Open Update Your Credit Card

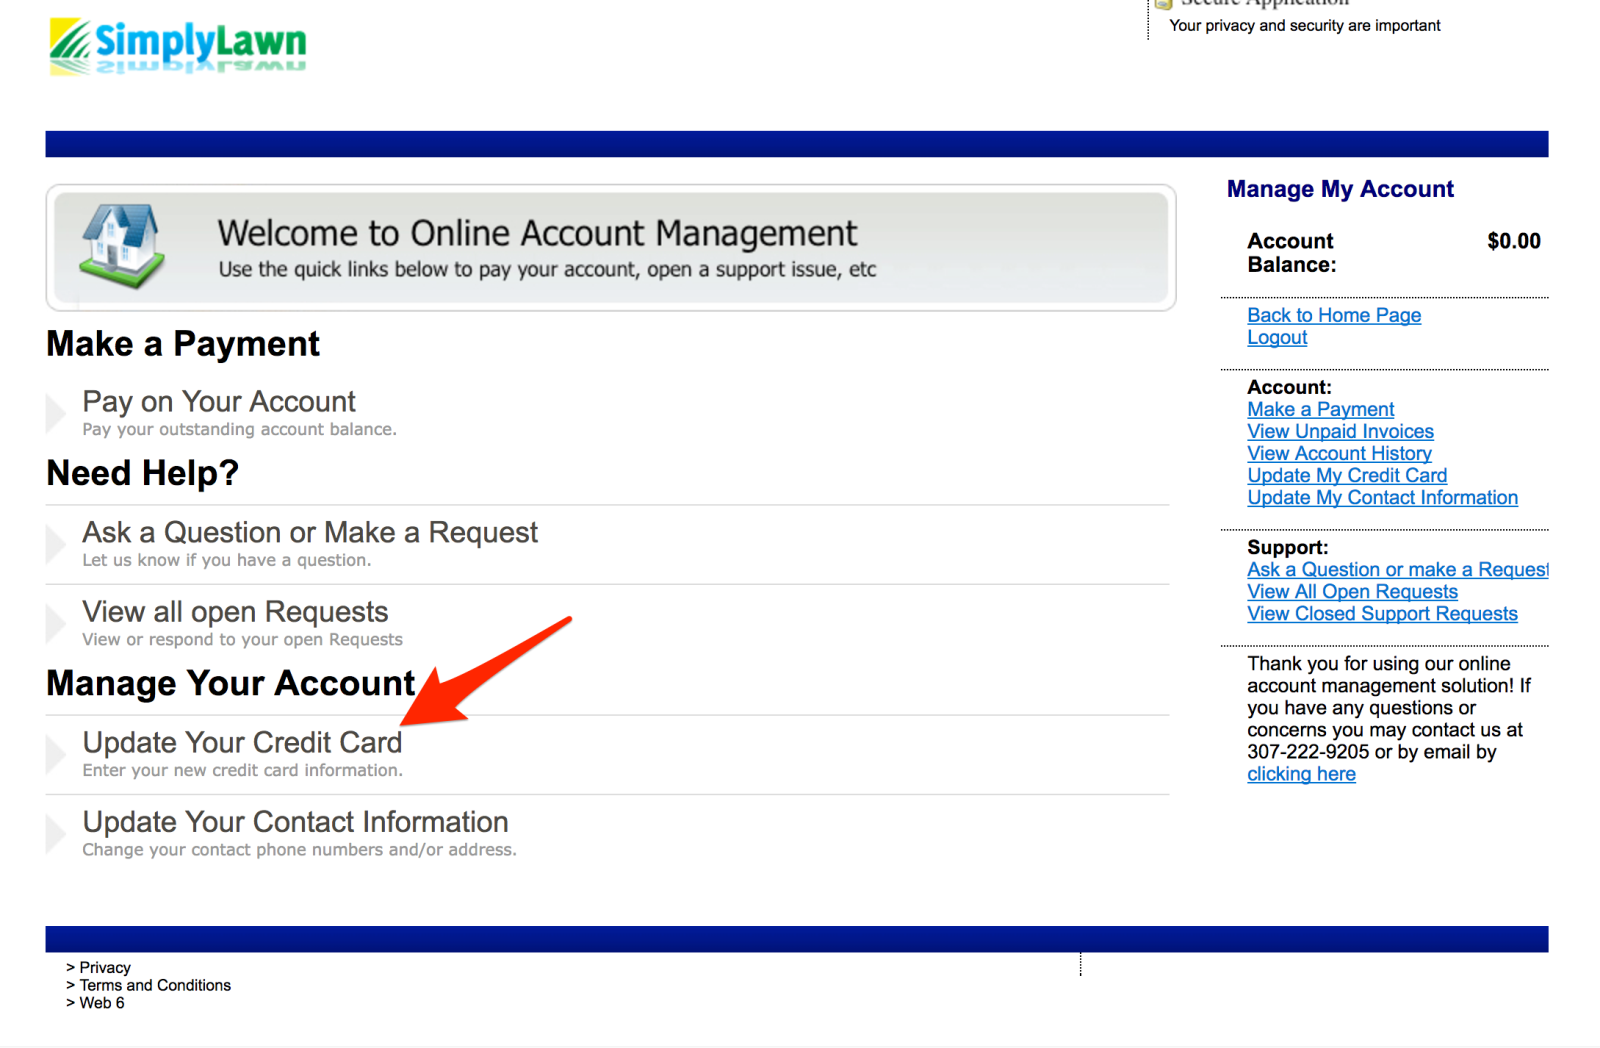[x=242, y=743]
